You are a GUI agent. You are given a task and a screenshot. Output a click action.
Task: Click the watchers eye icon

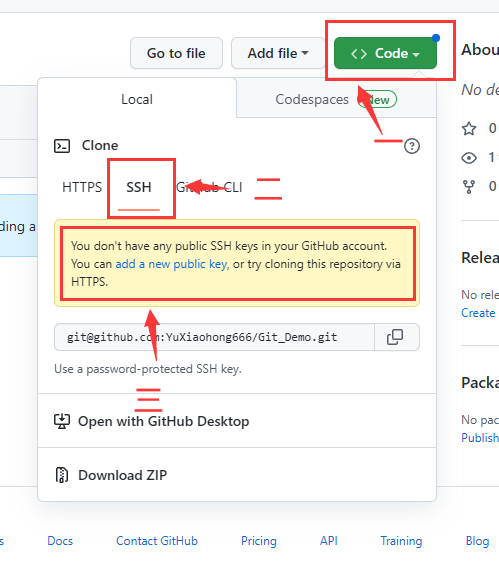(x=469, y=158)
